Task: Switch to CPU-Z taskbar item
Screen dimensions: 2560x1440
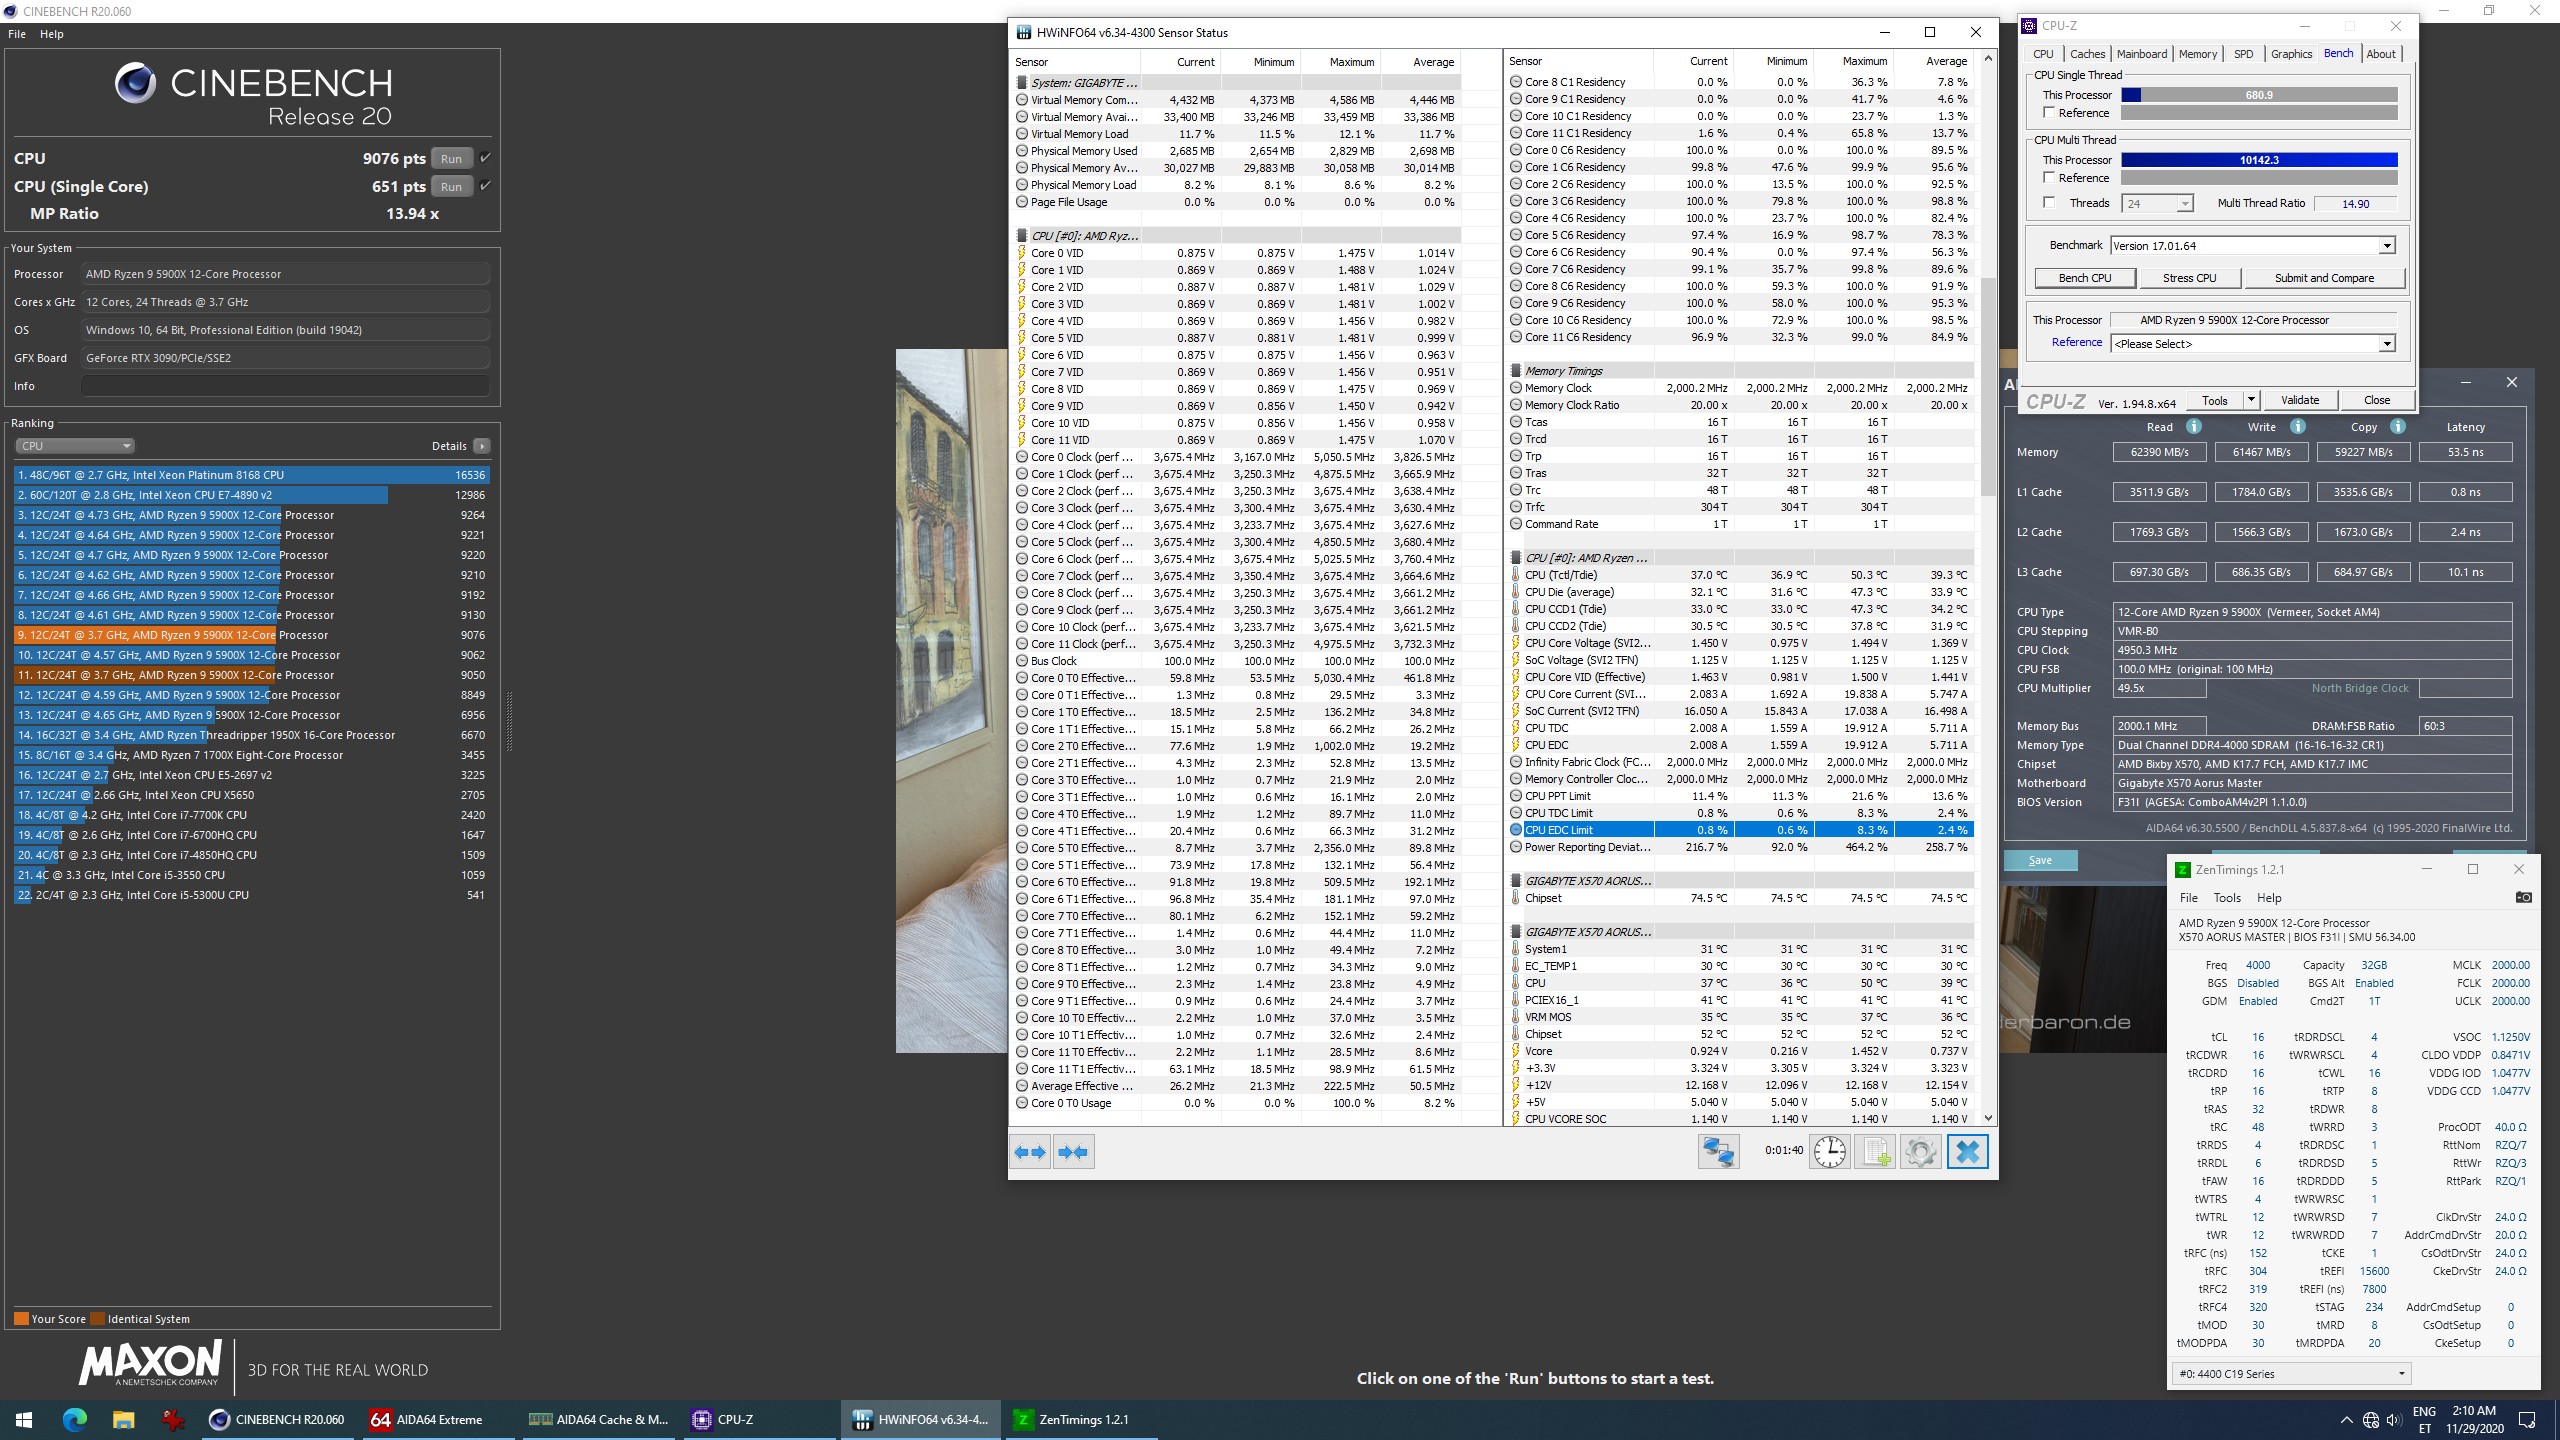Action: [x=758, y=1419]
